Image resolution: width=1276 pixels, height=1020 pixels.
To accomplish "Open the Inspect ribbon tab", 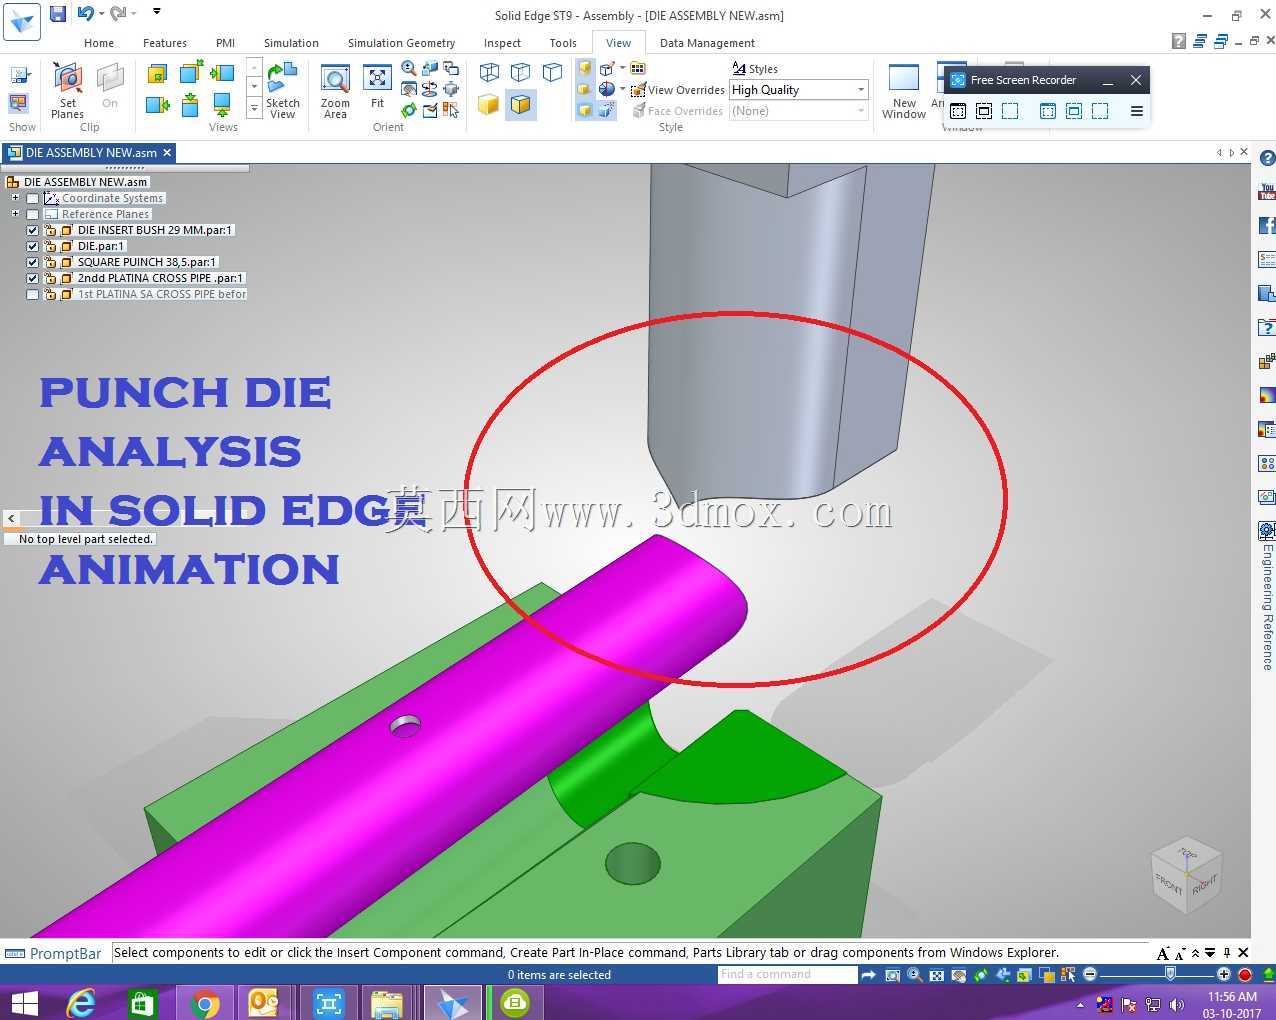I will pos(502,43).
